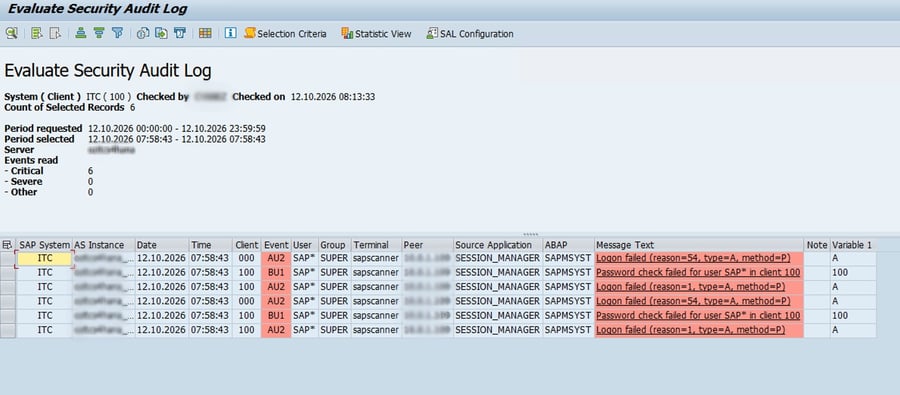
Task: Click the change layout grid icon
Action: pyautogui.click(x=205, y=33)
